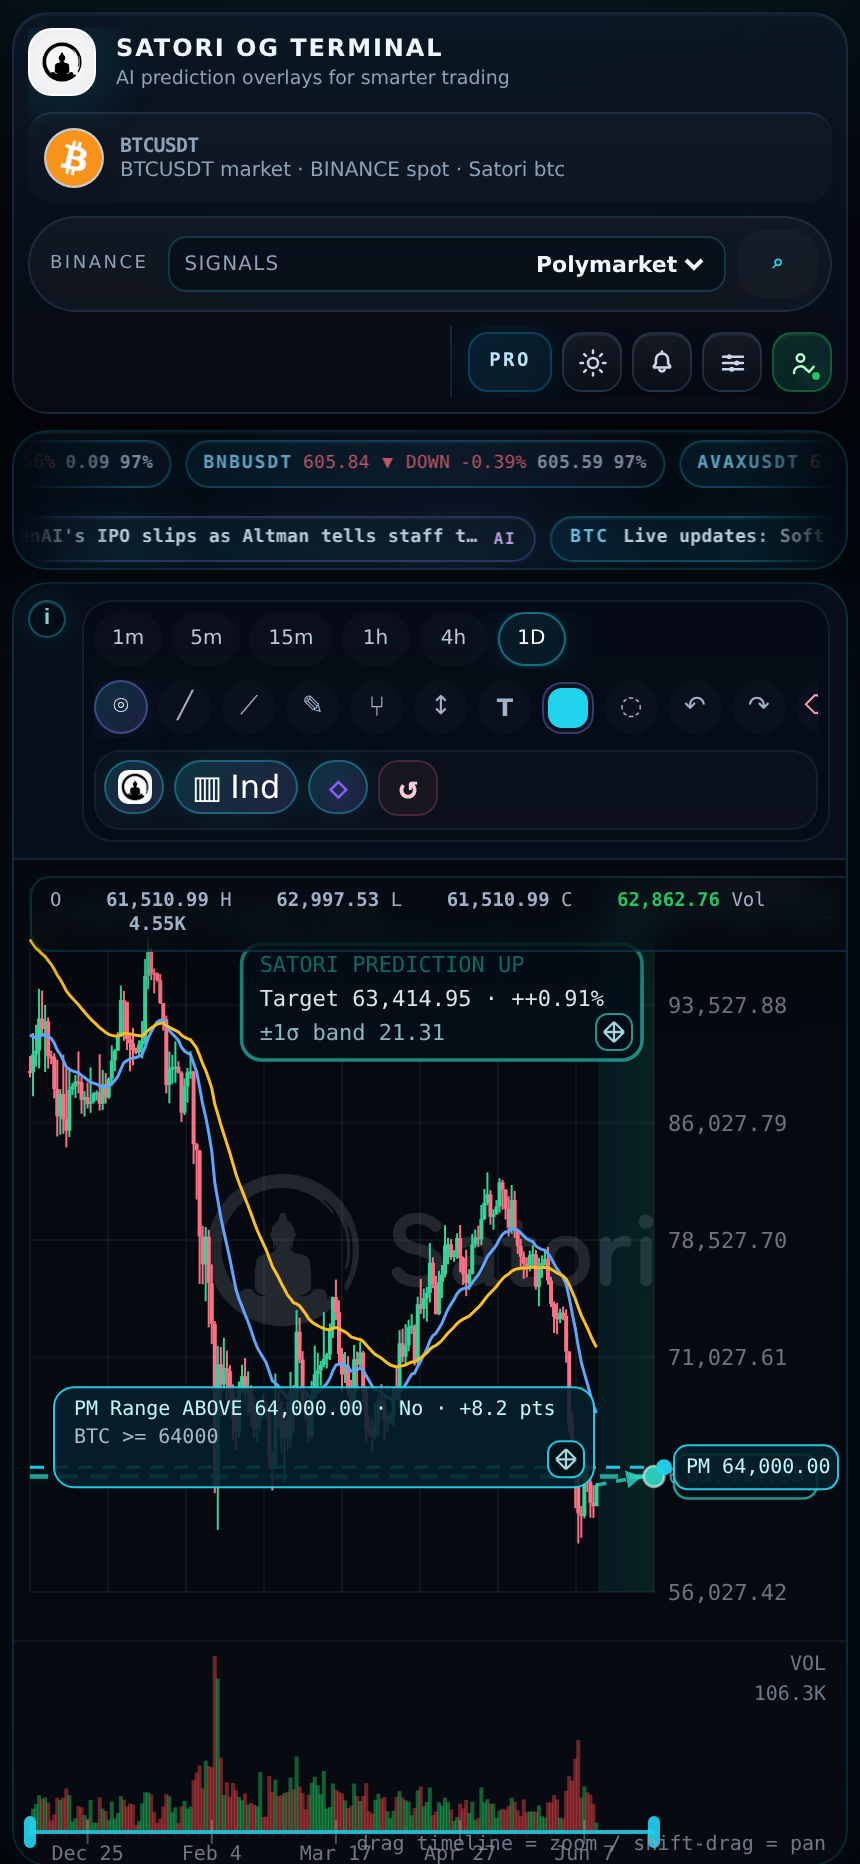Click the Bitcoin coin icon
The height and width of the screenshot is (1864, 860).
74,158
